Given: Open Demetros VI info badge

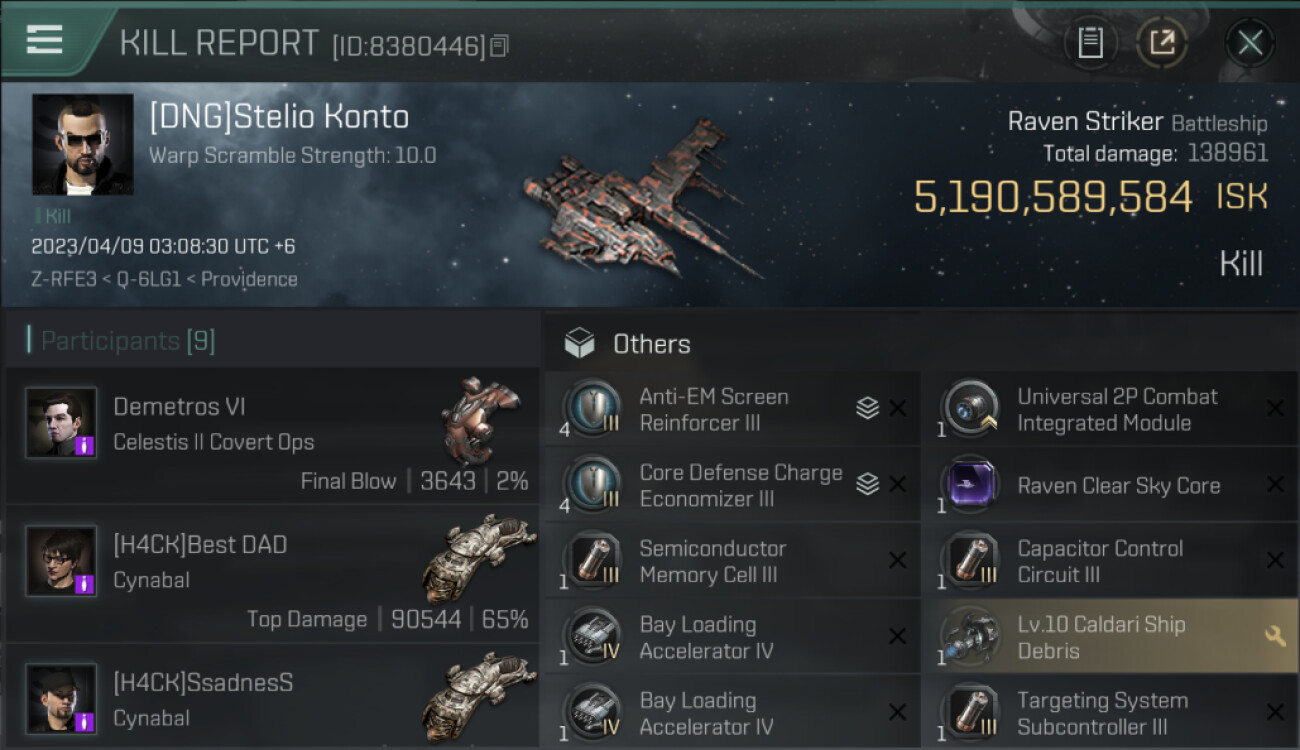Looking at the screenshot, I should pyautogui.click(x=85, y=445).
